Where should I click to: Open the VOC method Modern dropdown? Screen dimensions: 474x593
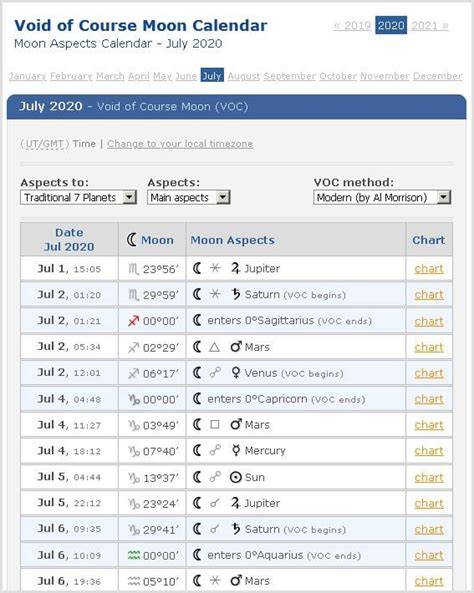382,197
